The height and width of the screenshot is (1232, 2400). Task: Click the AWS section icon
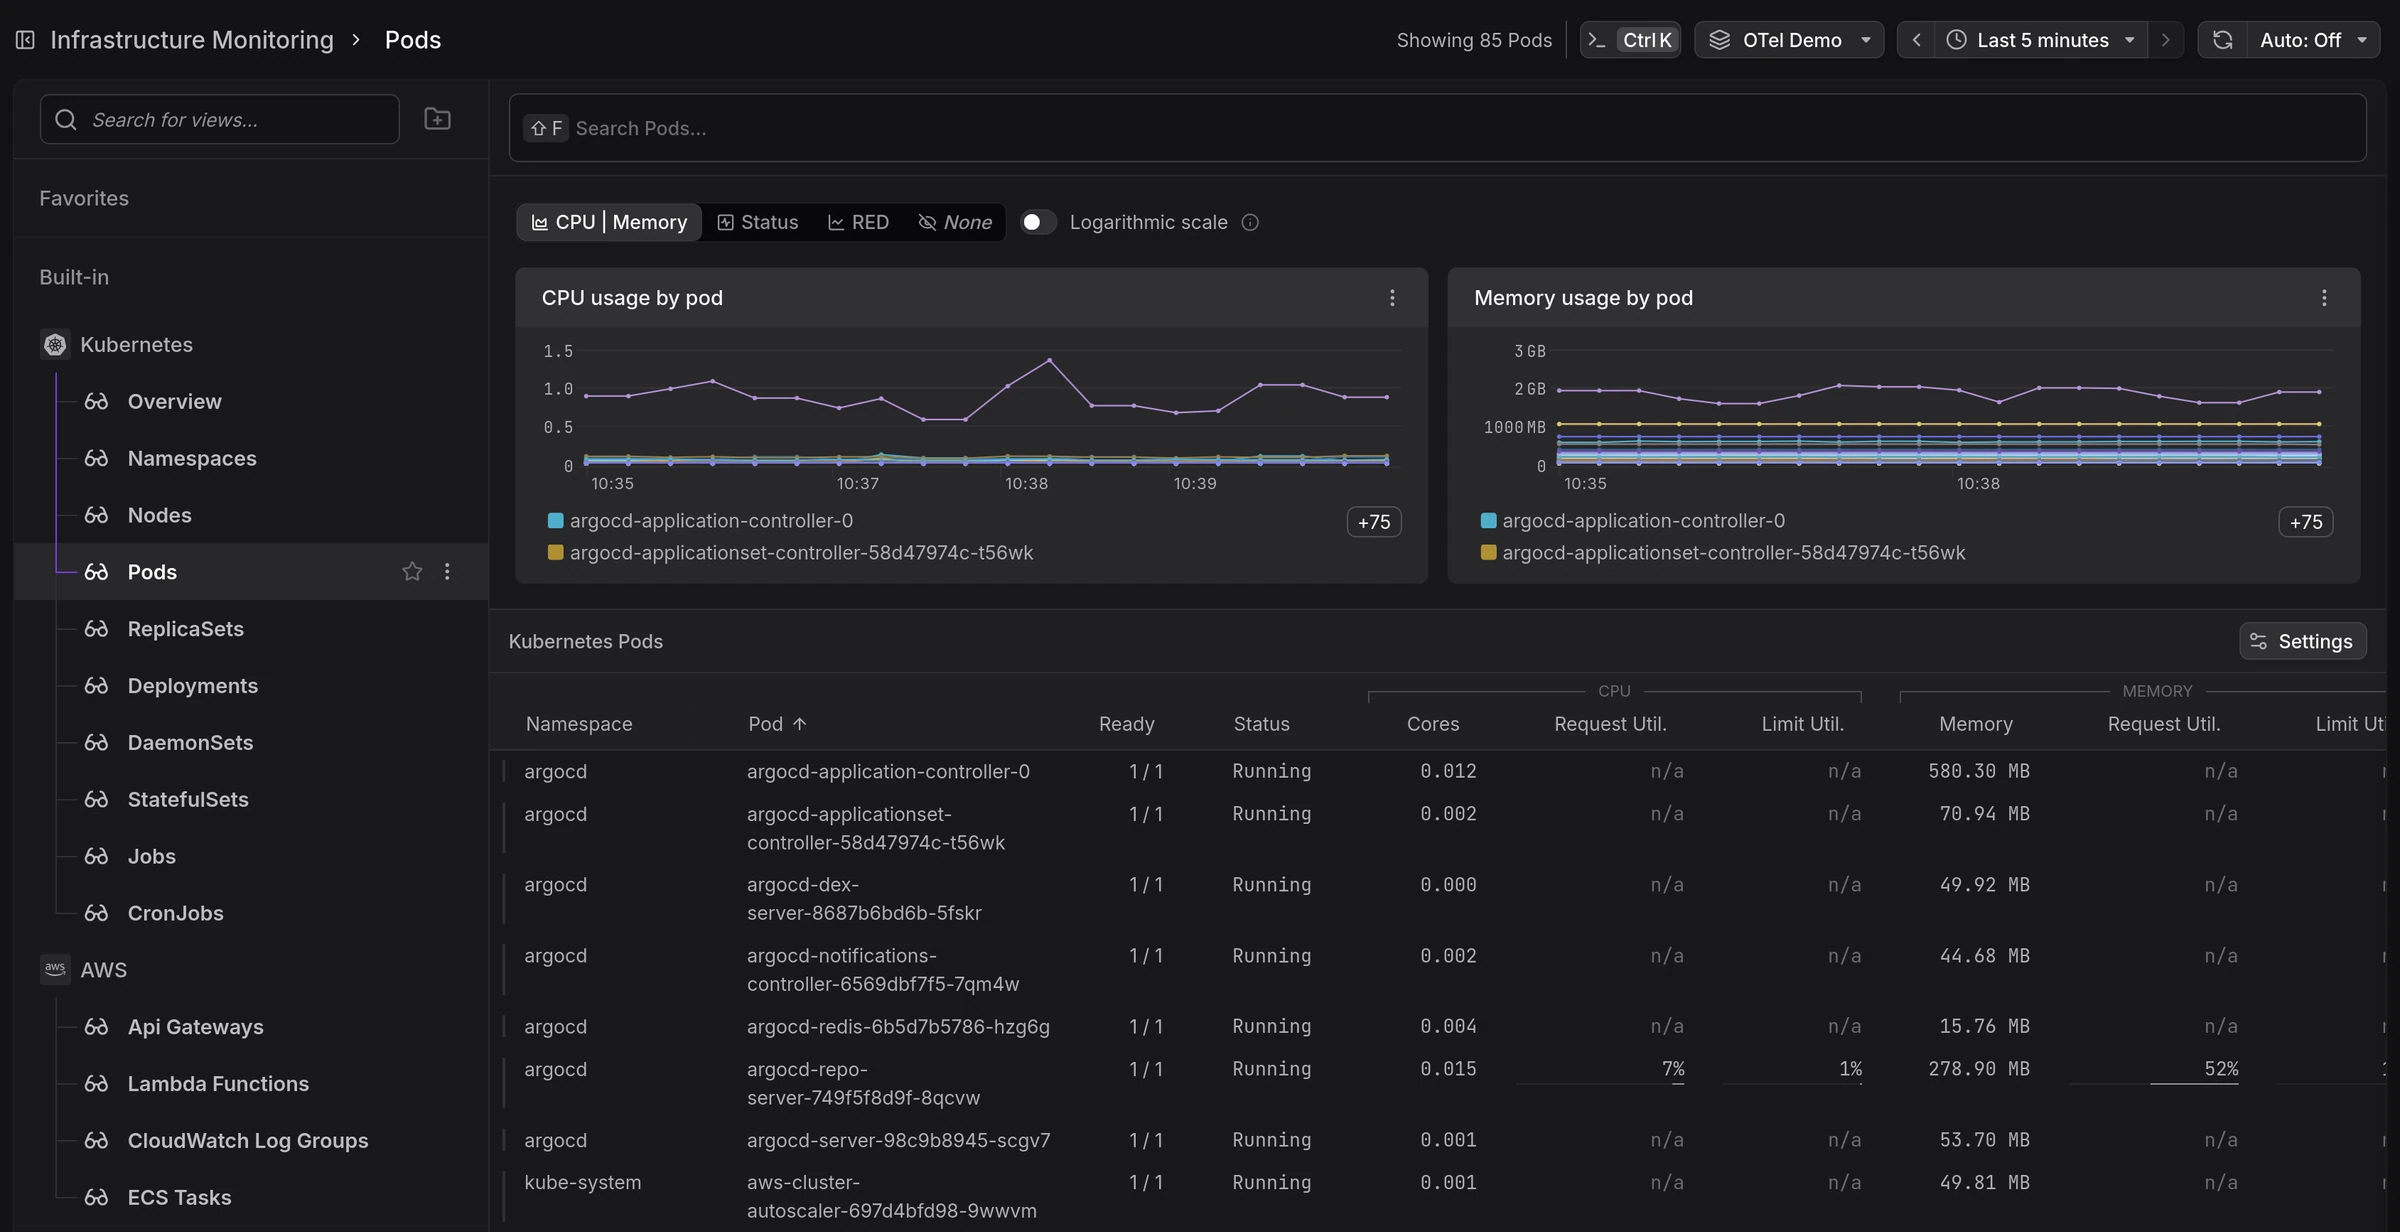[x=55, y=970]
